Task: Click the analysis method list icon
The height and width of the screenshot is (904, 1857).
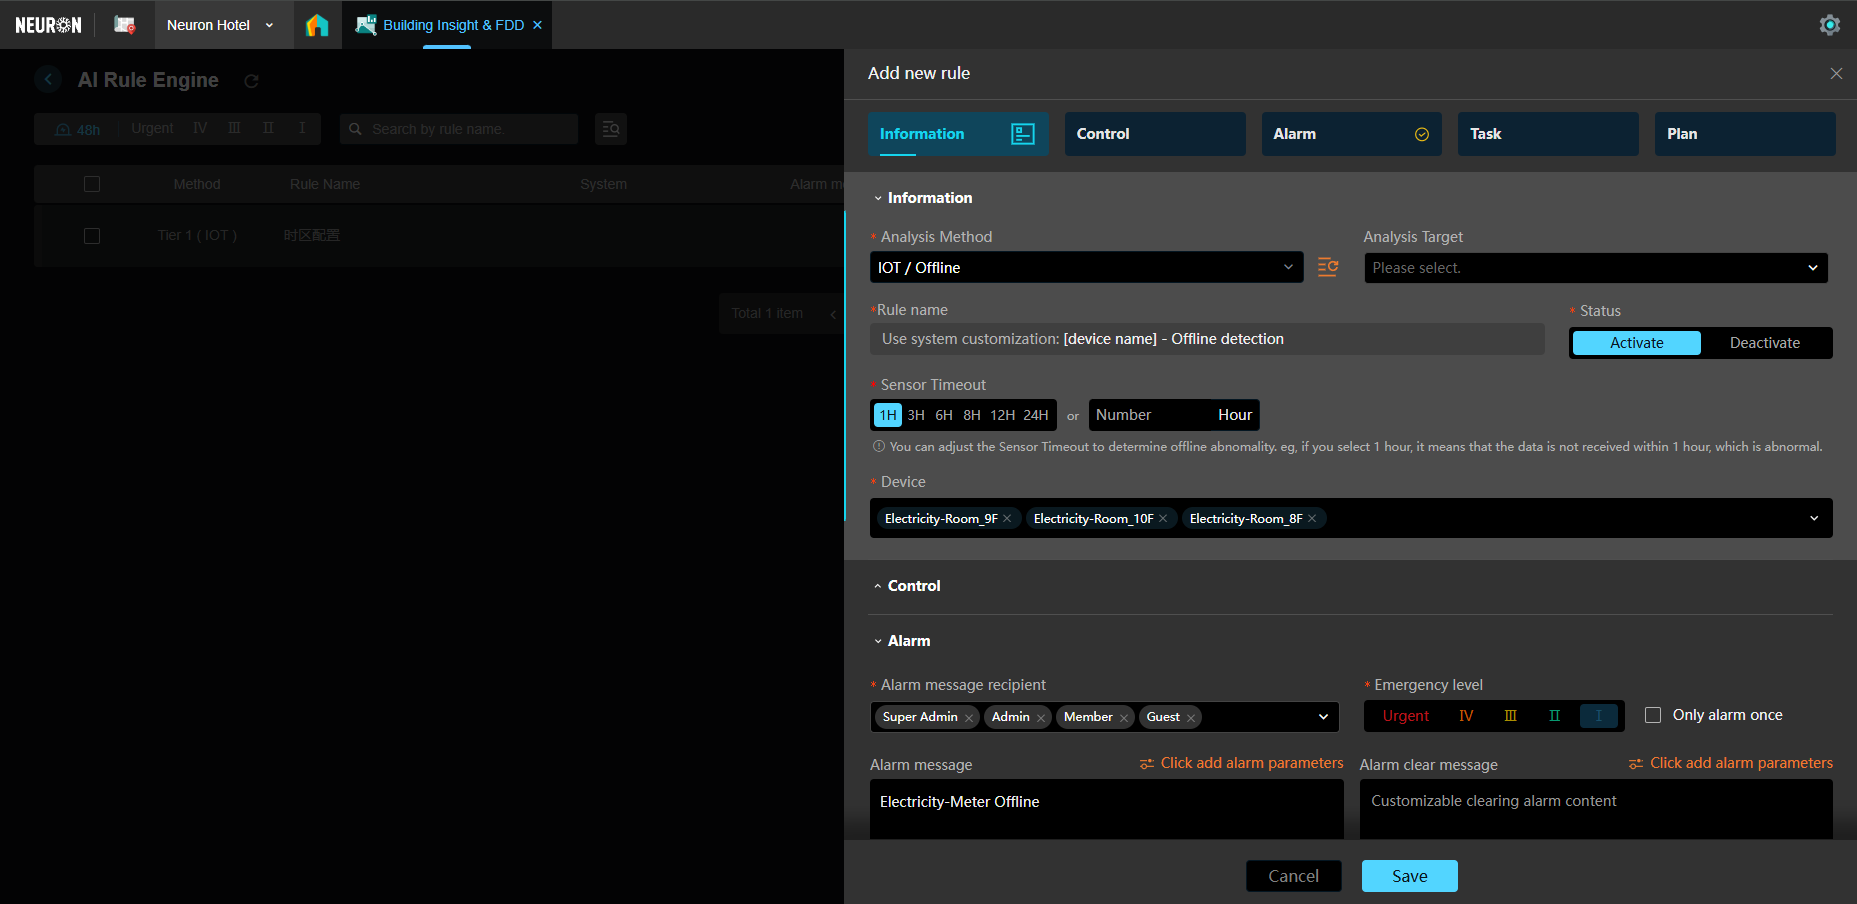Action: point(1327,267)
